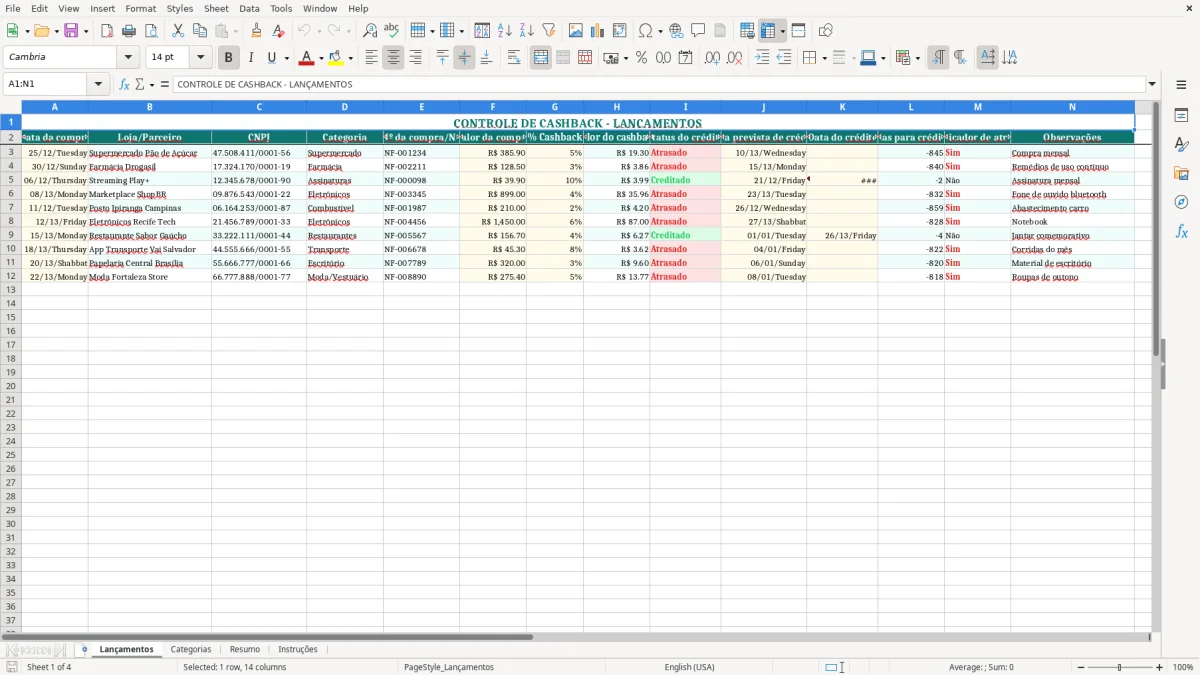Image resolution: width=1200 pixels, height=675 pixels.
Task: Click the Print icon
Action: pos(129,31)
